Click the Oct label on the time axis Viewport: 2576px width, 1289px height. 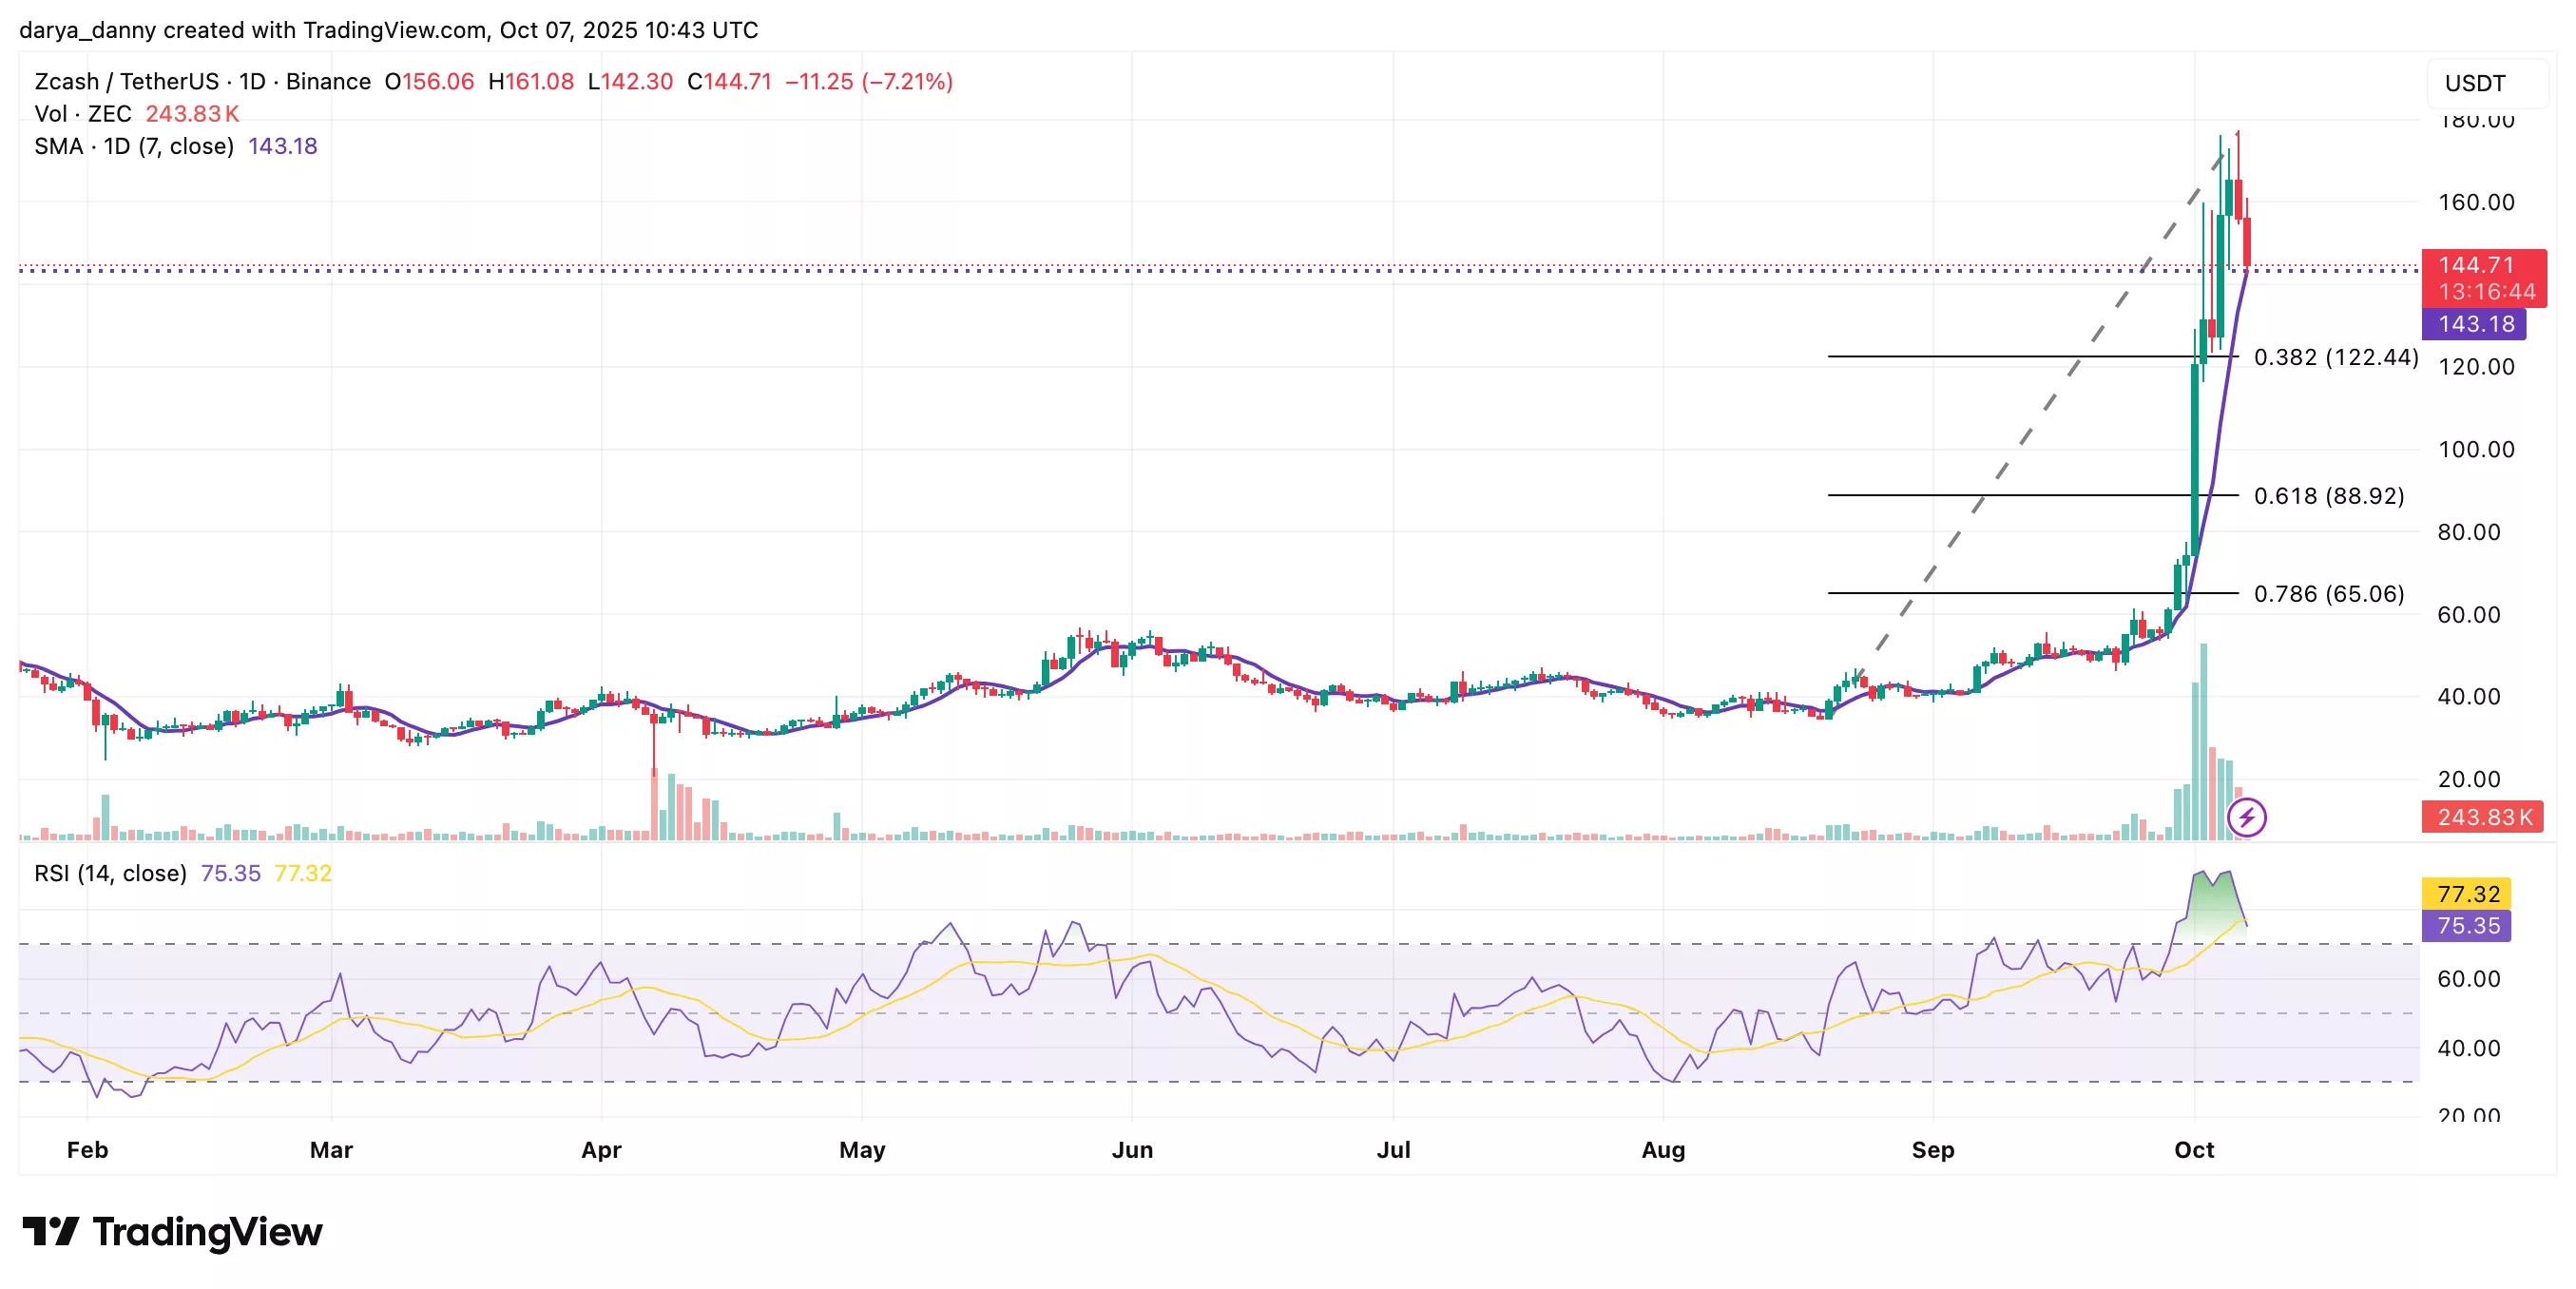[2196, 1151]
